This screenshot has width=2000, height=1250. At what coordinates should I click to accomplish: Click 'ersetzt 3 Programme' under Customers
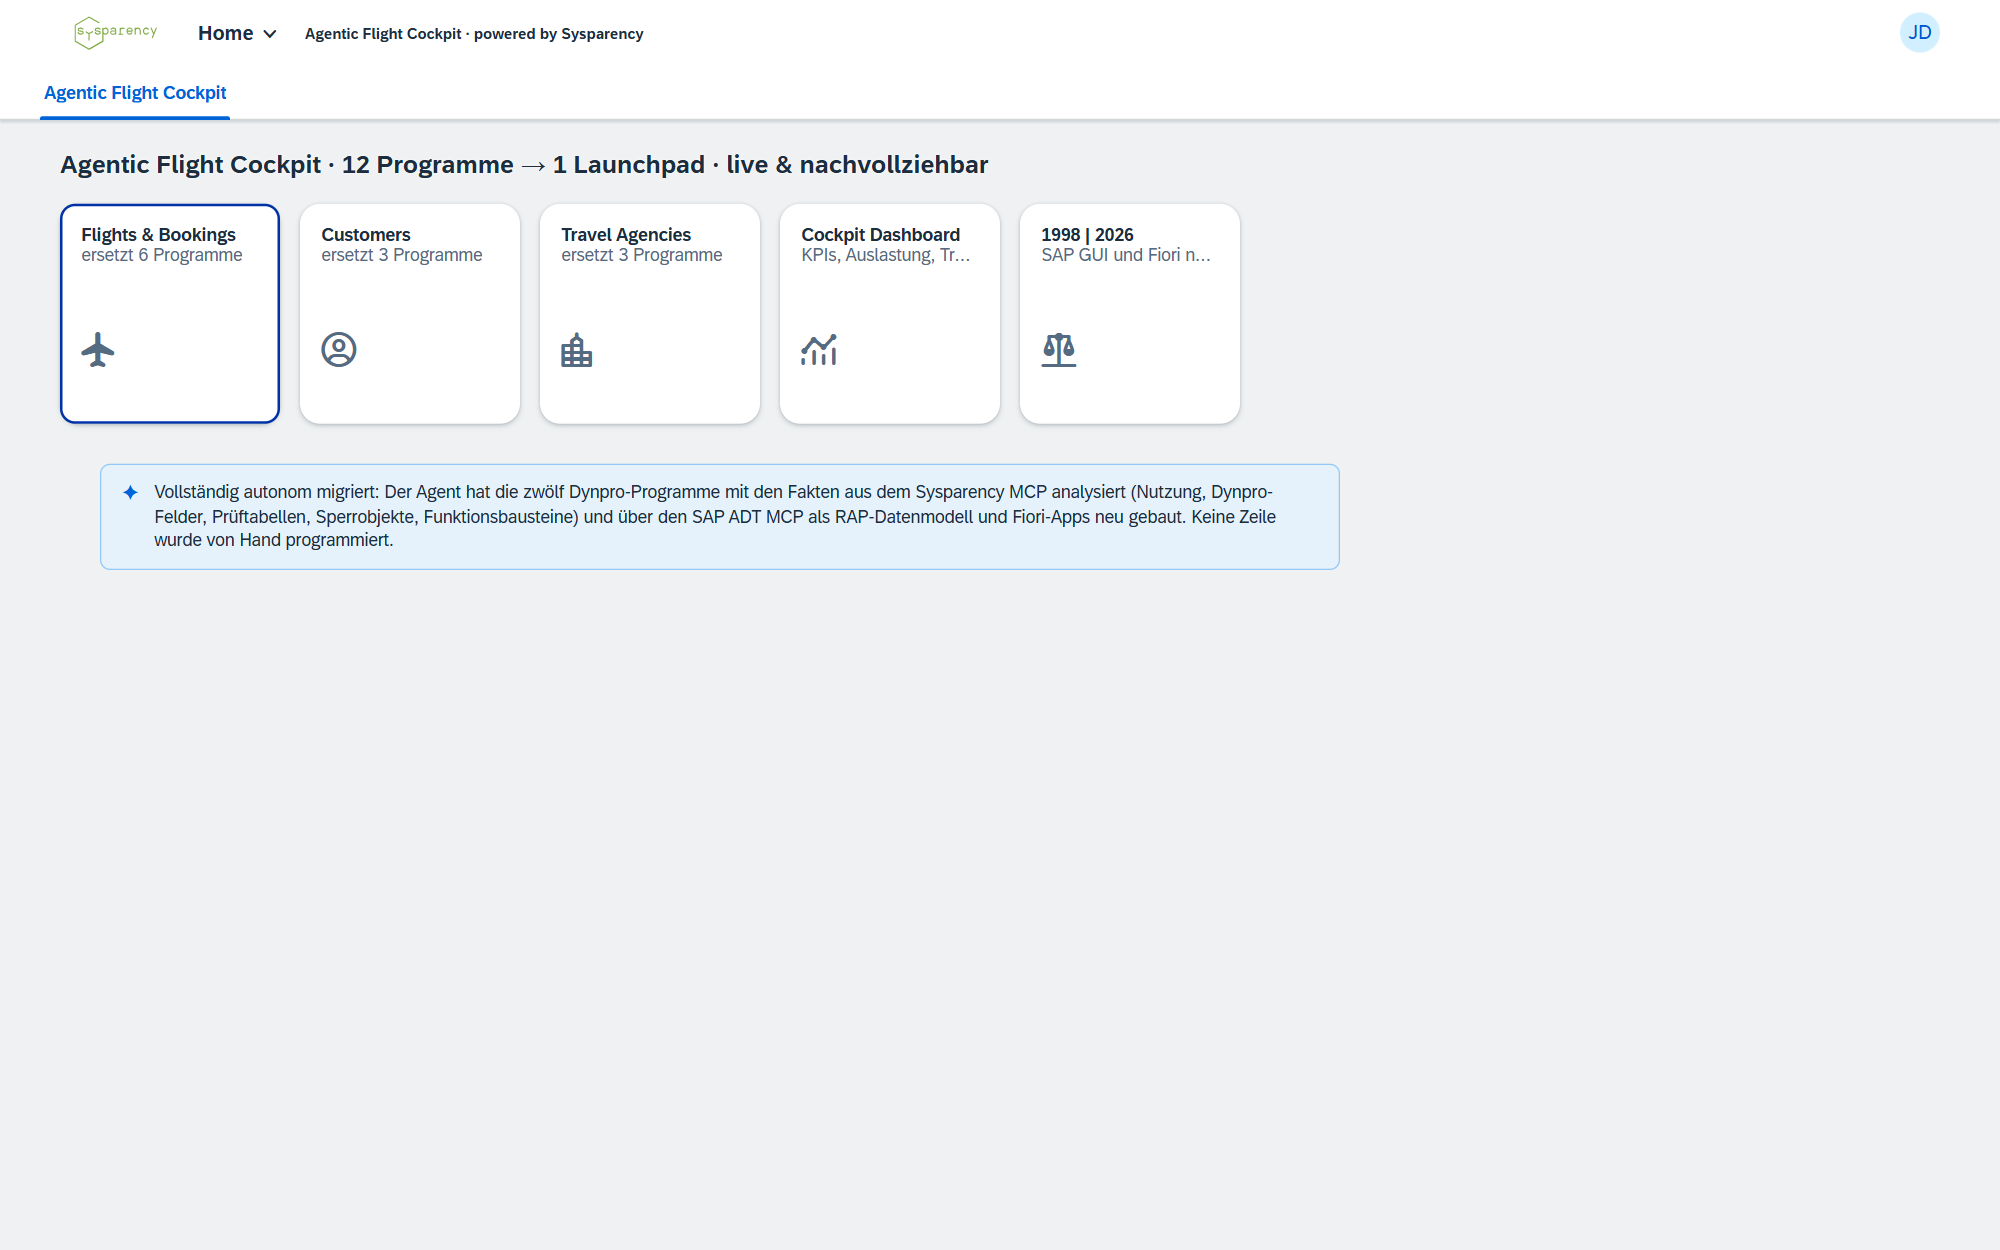point(402,255)
